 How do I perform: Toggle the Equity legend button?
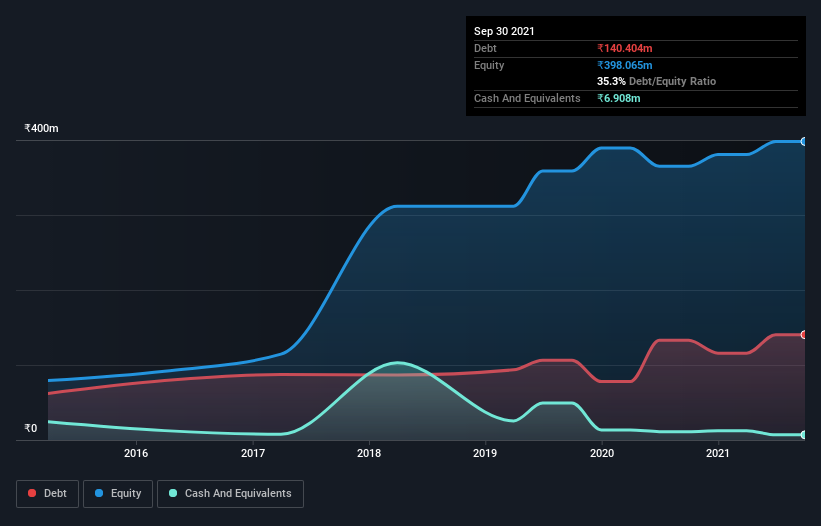click(118, 494)
